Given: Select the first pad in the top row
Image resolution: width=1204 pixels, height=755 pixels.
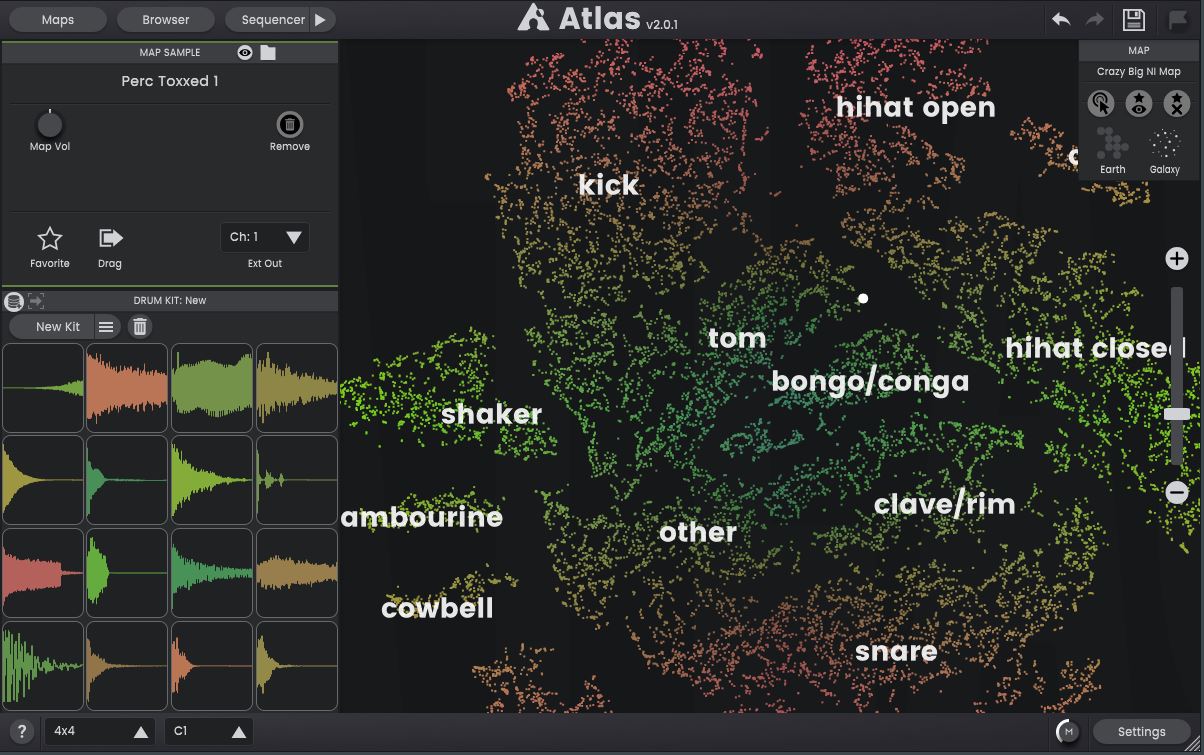Looking at the screenshot, I should 43,388.
